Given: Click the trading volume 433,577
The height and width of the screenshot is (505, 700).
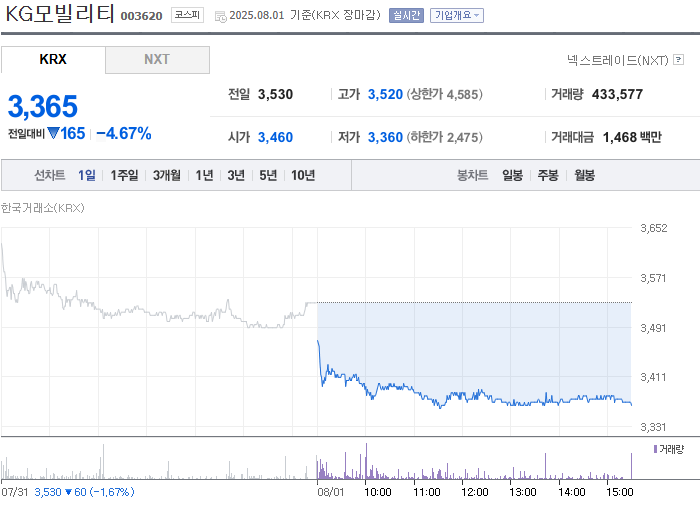Looking at the screenshot, I should 617,94.
